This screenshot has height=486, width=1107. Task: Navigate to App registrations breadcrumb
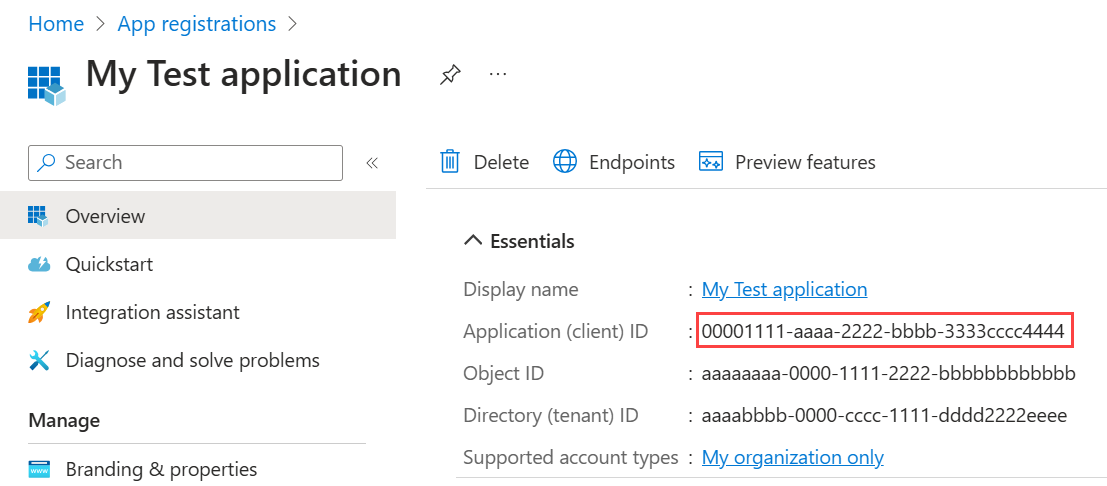click(x=197, y=24)
